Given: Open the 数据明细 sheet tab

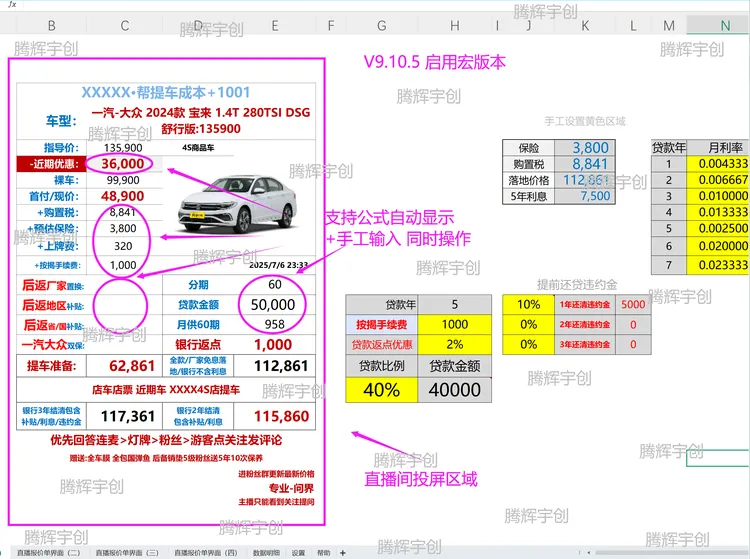Looking at the screenshot, I should [265, 552].
